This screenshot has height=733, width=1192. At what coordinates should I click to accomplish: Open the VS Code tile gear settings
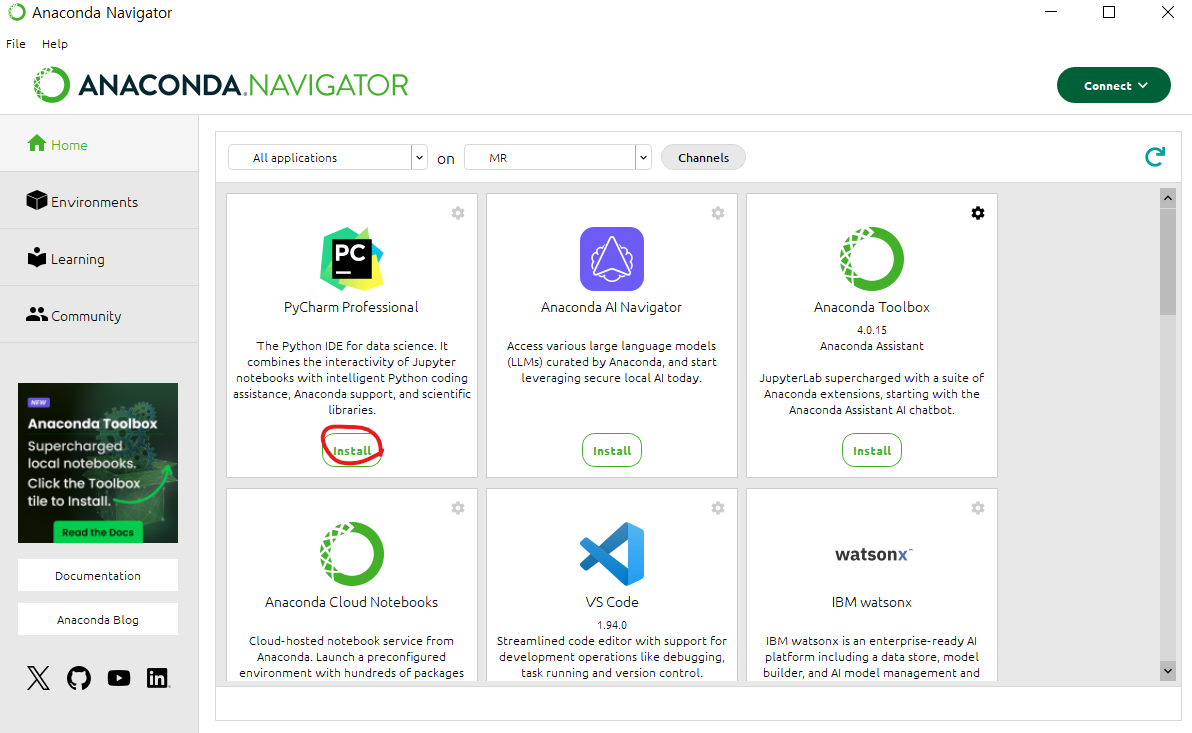tap(718, 508)
